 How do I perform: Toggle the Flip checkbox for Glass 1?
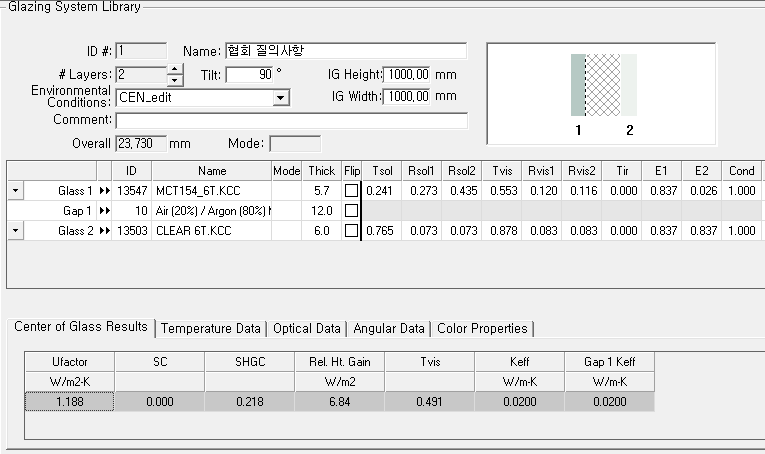pos(351,191)
